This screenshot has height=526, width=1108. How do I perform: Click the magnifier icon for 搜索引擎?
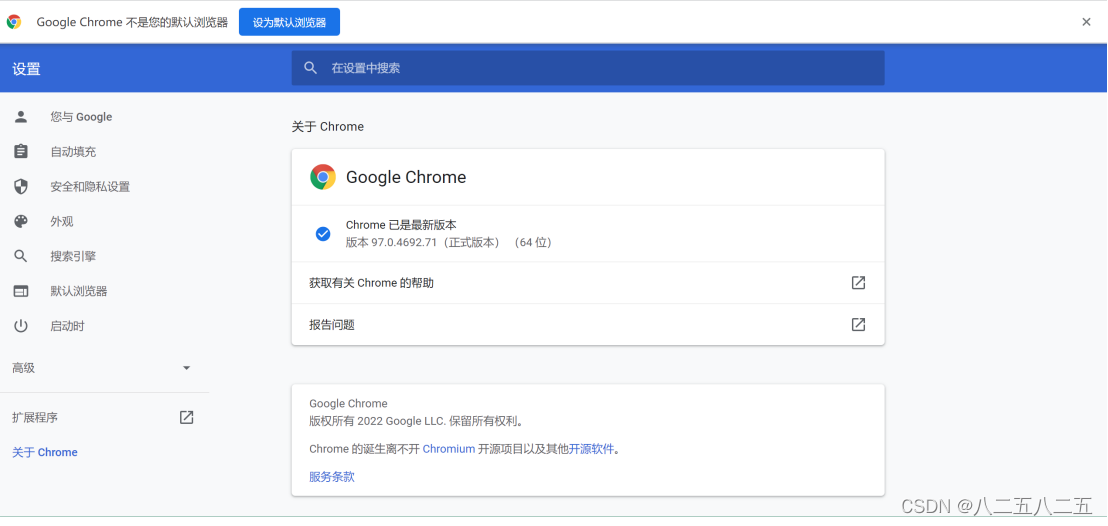(x=20, y=256)
